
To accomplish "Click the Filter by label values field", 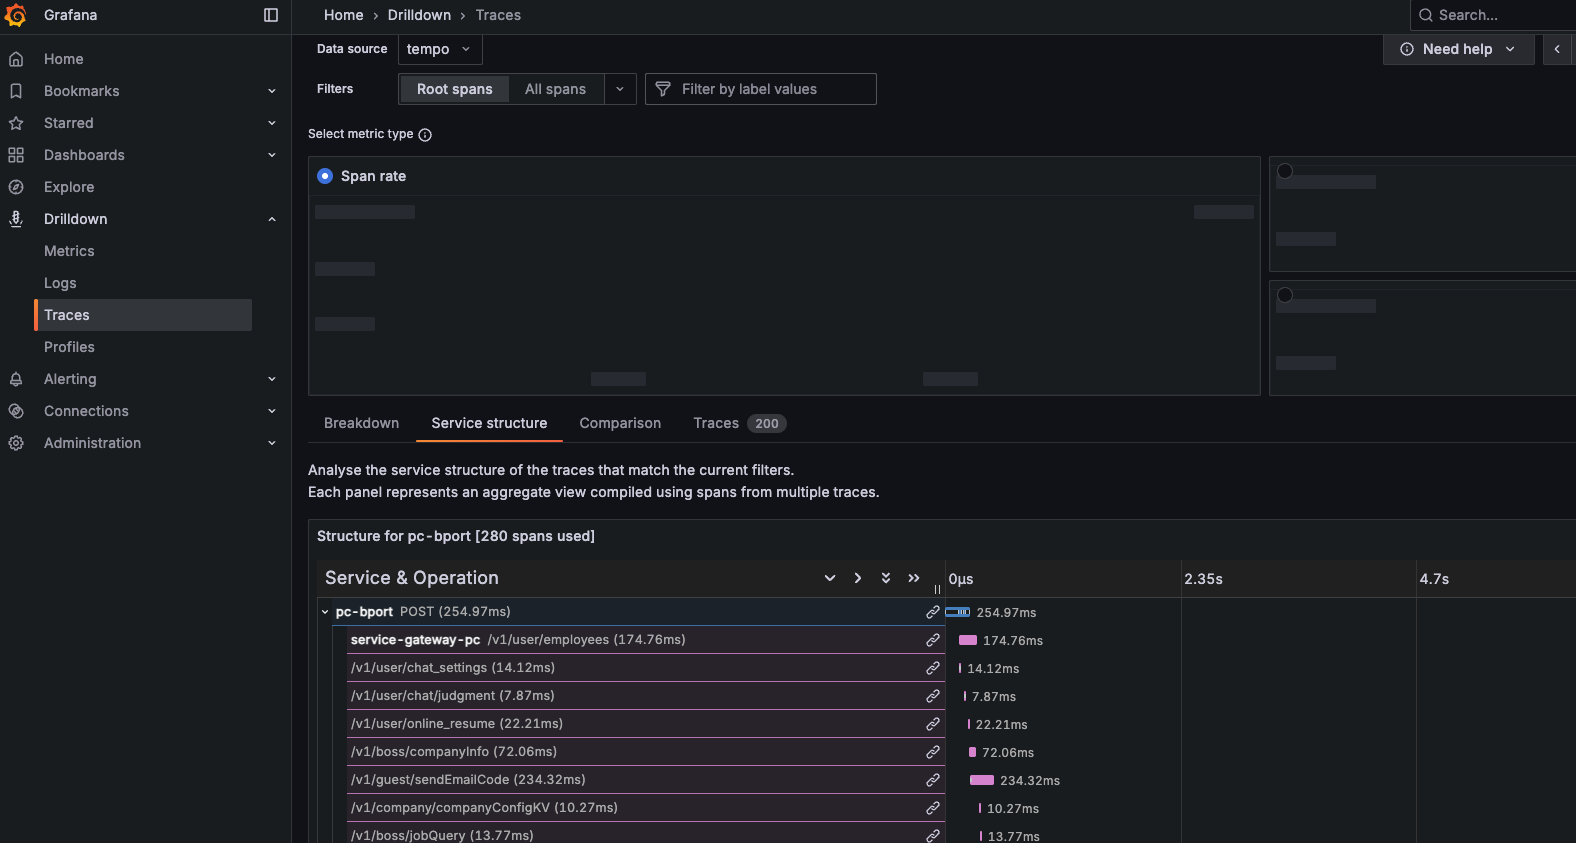I will 770,89.
